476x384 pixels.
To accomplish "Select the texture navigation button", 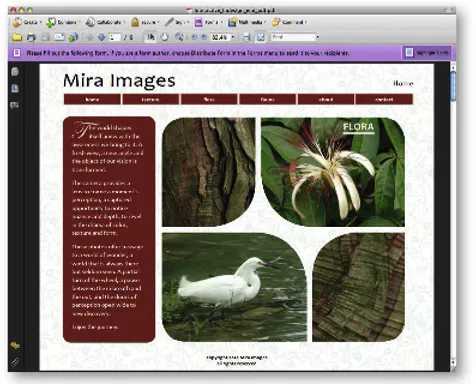I will (x=151, y=99).
